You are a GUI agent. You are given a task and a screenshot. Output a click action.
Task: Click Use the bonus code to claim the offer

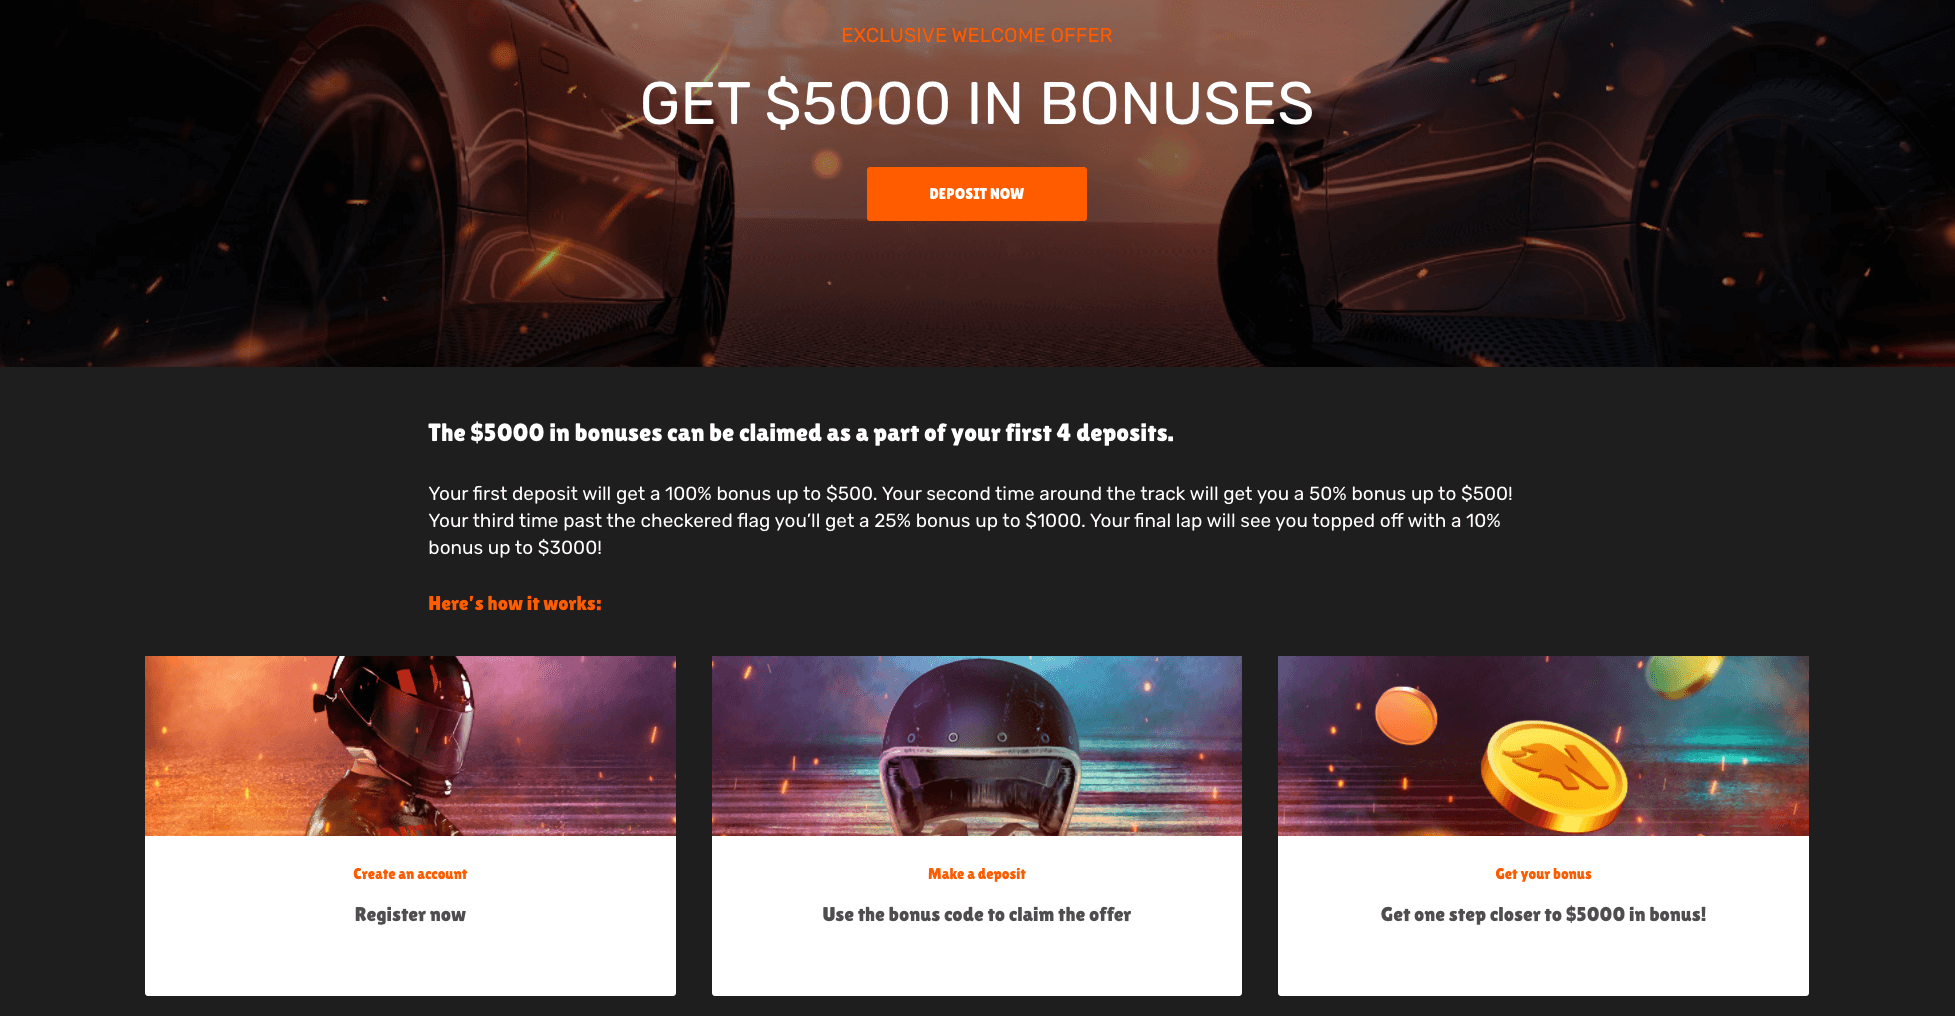click(976, 915)
